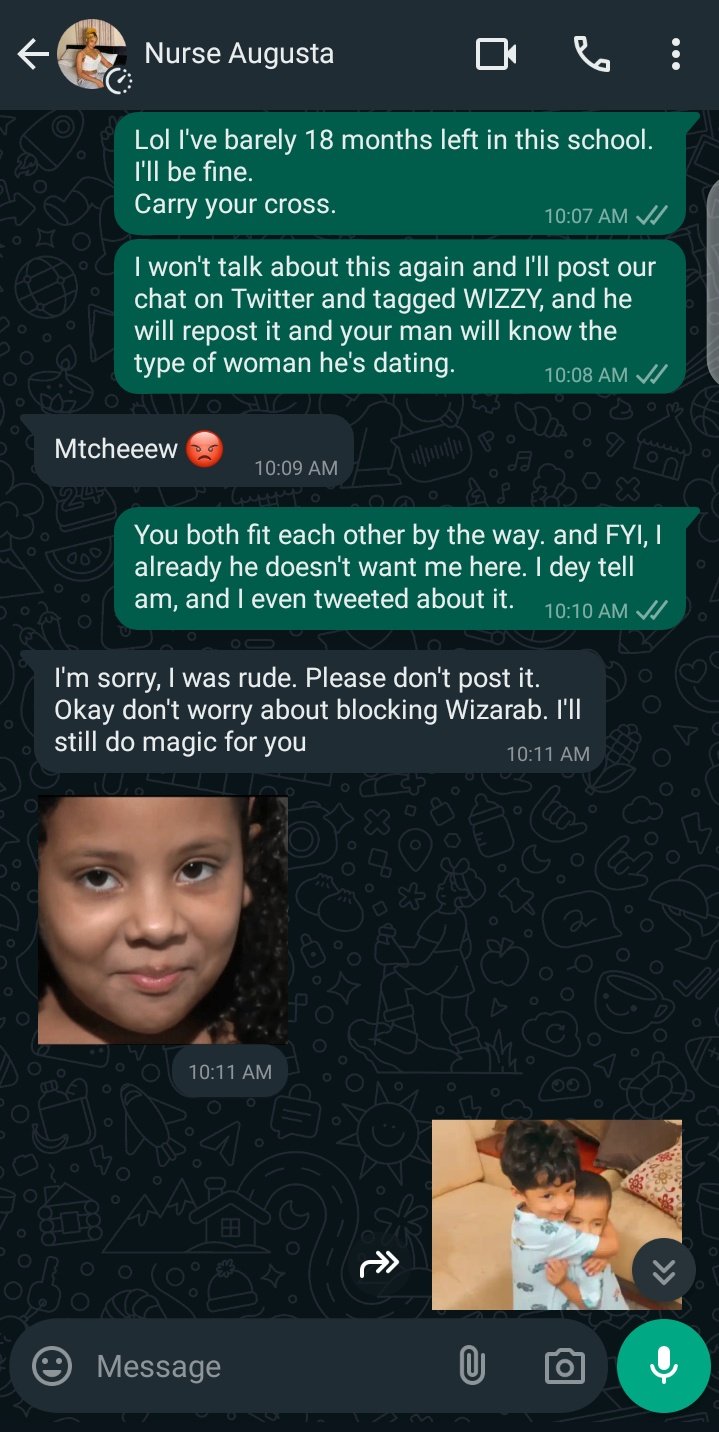Forward the hugging kids image via arrow icon
This screenshot has height=1432, width=719.
tap(380, 1264)
